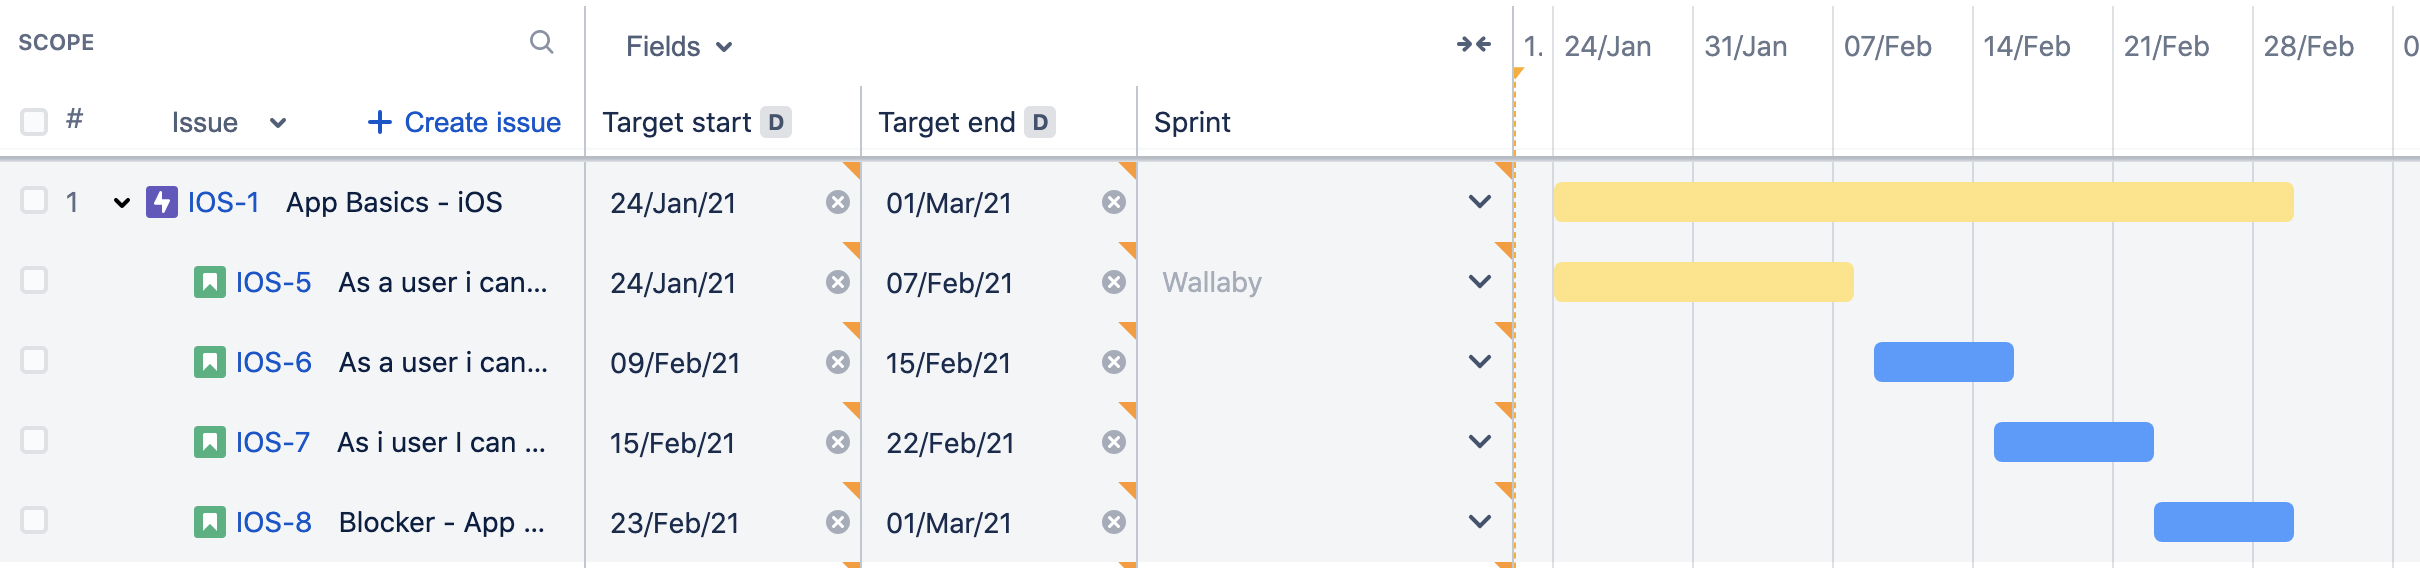Open the scope search magnifier icon
The image size is (2420, 568).
(x=541, y=42)
